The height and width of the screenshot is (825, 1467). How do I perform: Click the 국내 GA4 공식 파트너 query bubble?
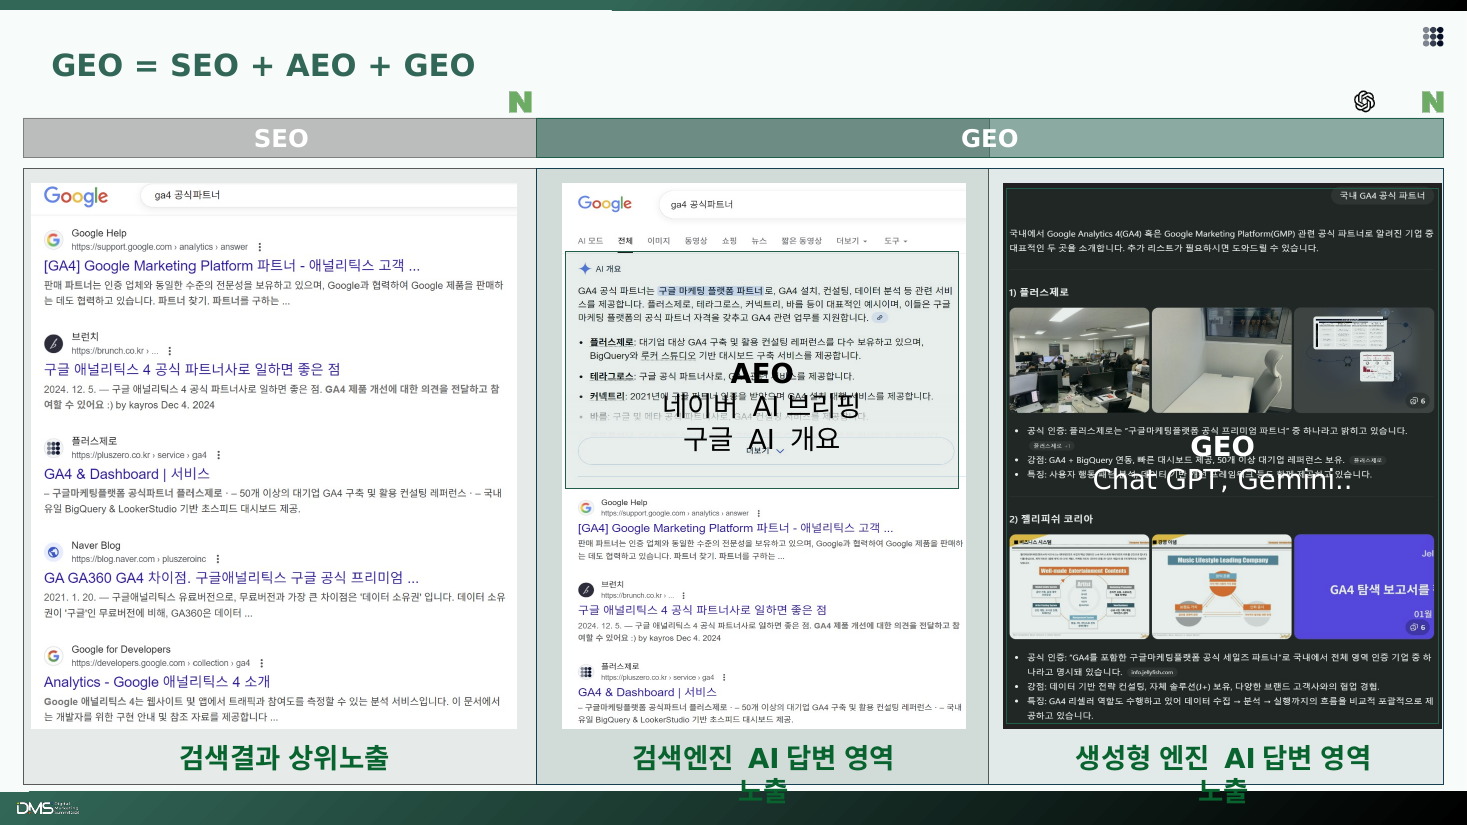pyautogui.click(x=1381, y=196)
